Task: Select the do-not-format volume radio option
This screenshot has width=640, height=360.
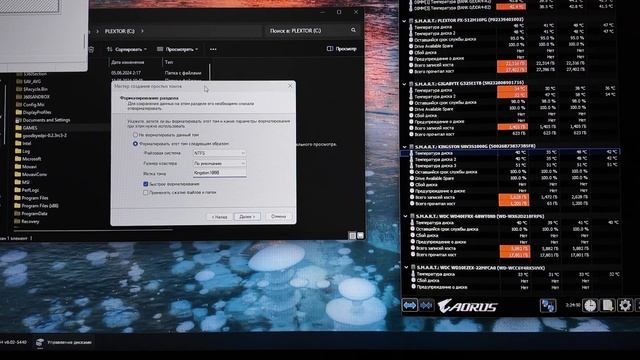Action: click(135, 134)
